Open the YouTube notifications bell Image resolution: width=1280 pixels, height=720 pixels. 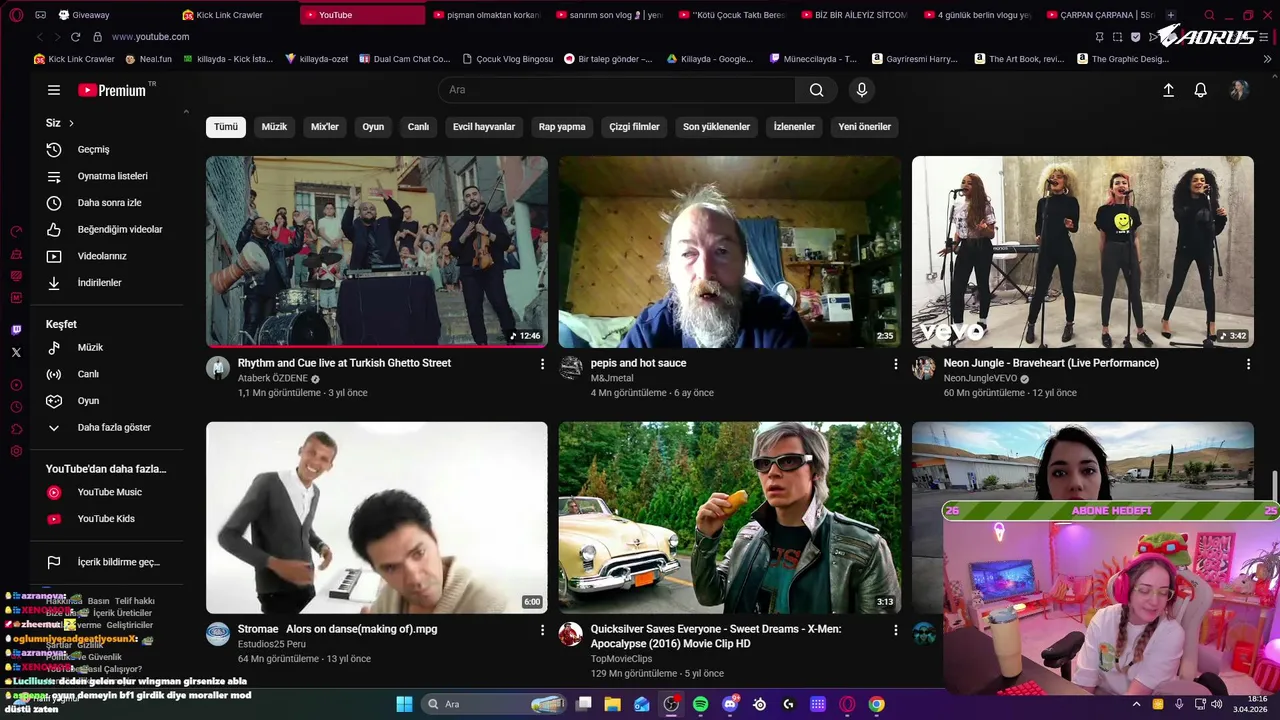point(1200,90)
